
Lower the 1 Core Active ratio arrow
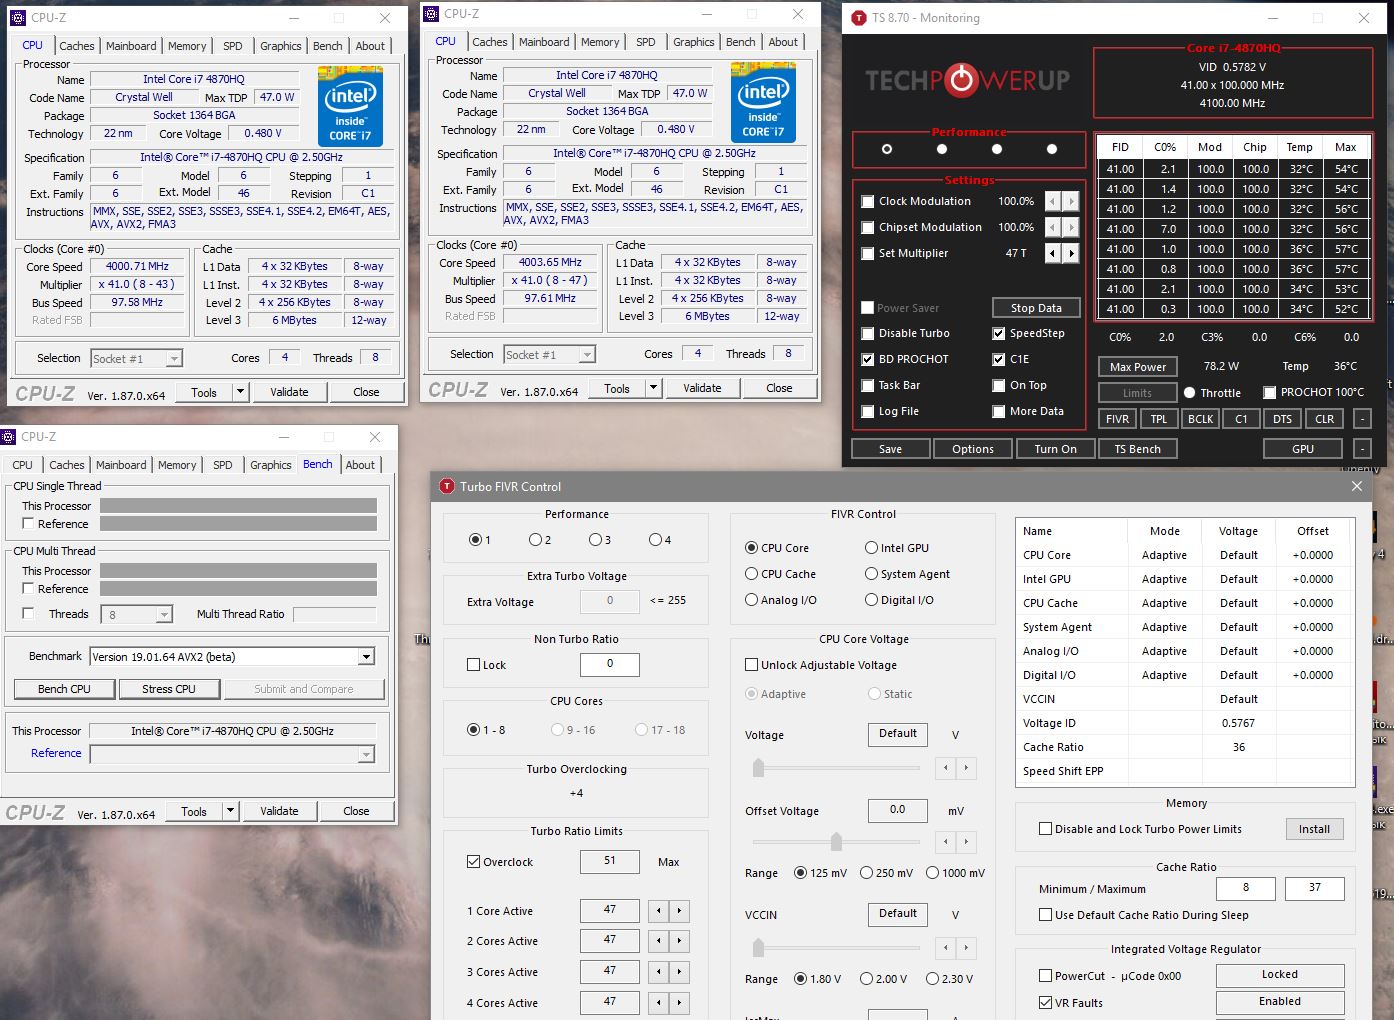coord(658,911)
